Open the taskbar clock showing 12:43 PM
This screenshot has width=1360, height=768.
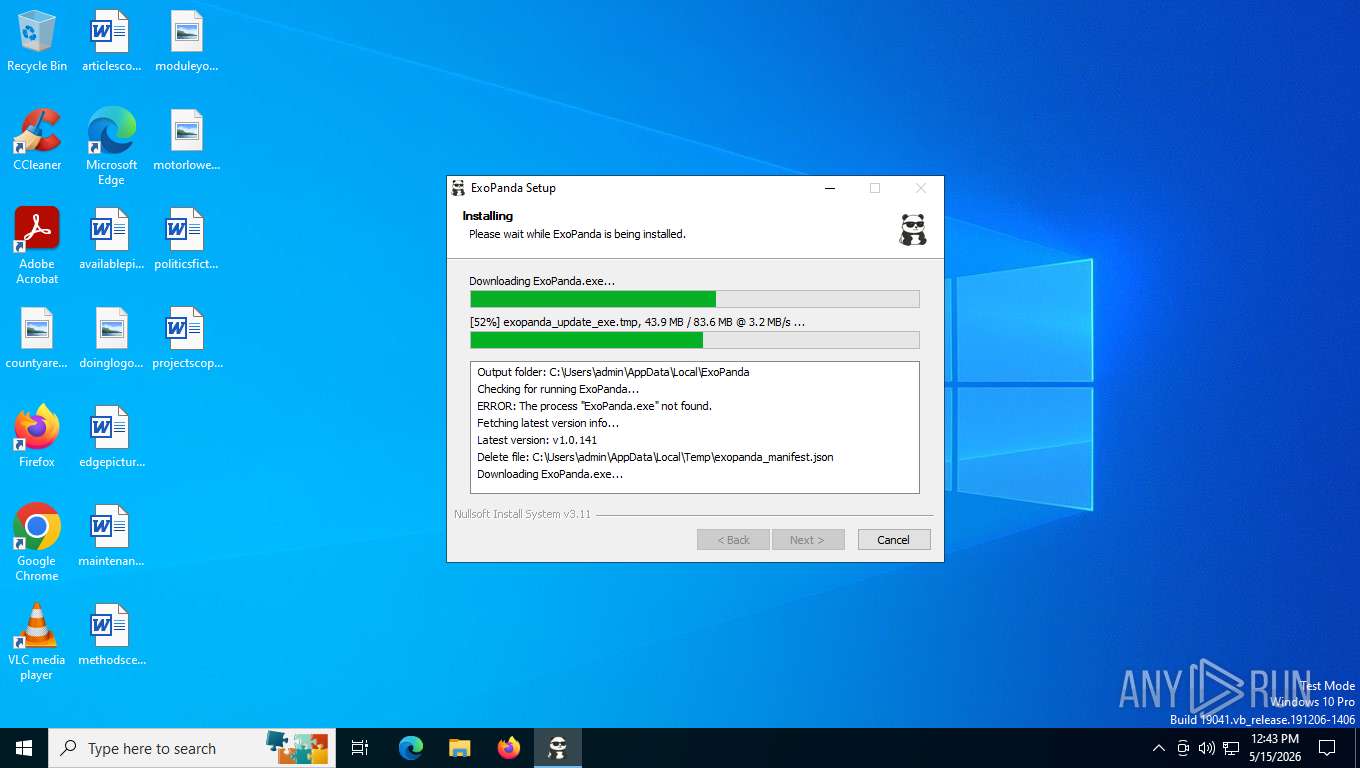click(x=1275, y=748)
